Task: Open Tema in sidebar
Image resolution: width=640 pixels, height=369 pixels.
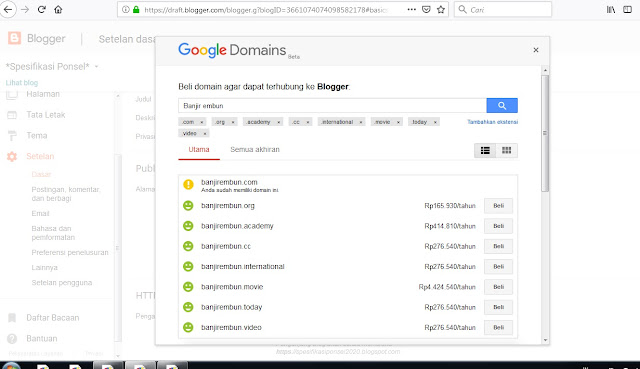Action: (x=36, y=136)
